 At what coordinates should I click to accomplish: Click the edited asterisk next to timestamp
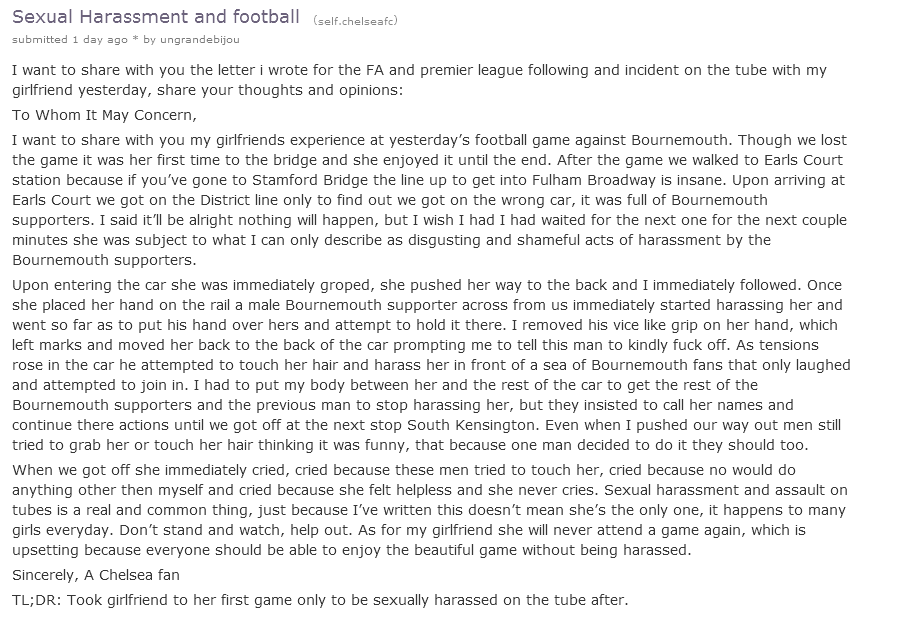(x=135, y=40)
